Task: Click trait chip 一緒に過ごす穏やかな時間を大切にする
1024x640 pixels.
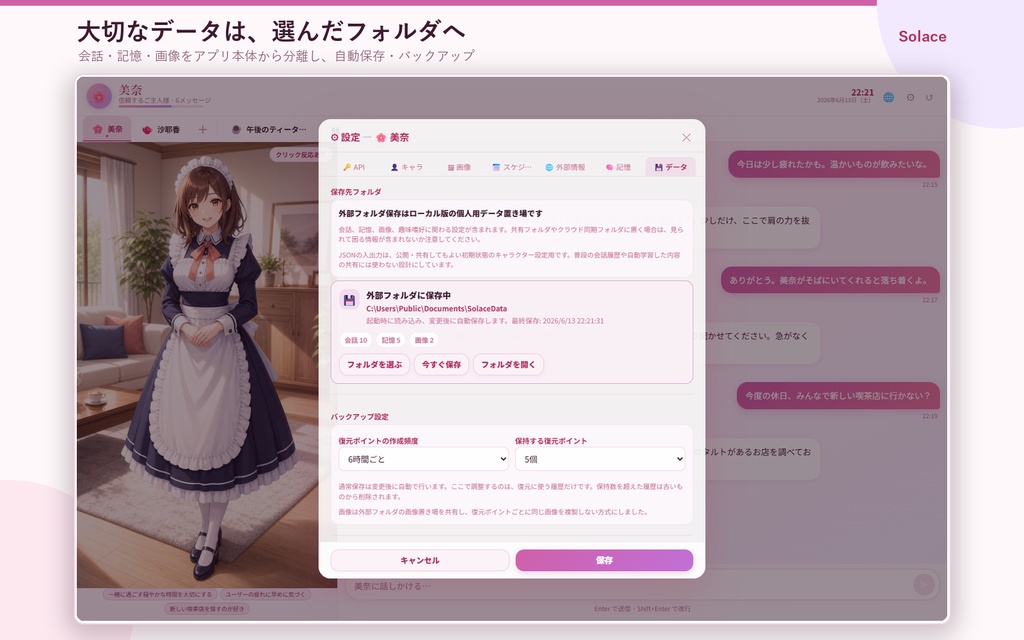Action: [159, 595]
